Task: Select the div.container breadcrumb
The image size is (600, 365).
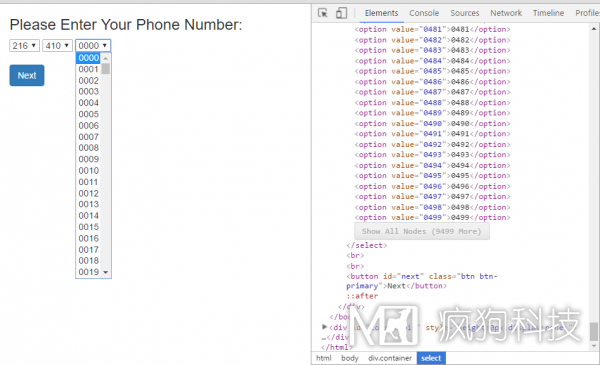Action: [x=390, y=358]
